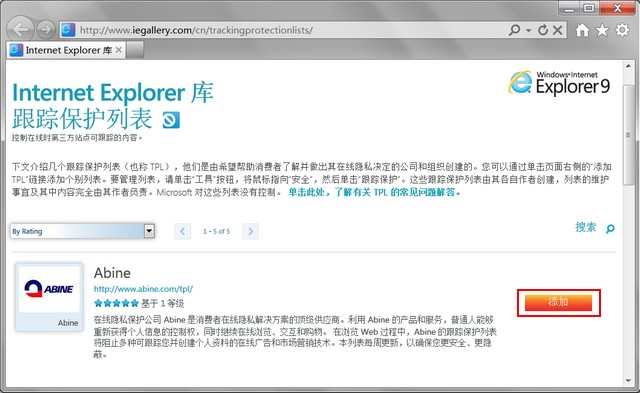Click the tracking protection shield icon by 跟踪保护列表
The height and width of the screenshot is (393, 640).
tap(171, 120)
